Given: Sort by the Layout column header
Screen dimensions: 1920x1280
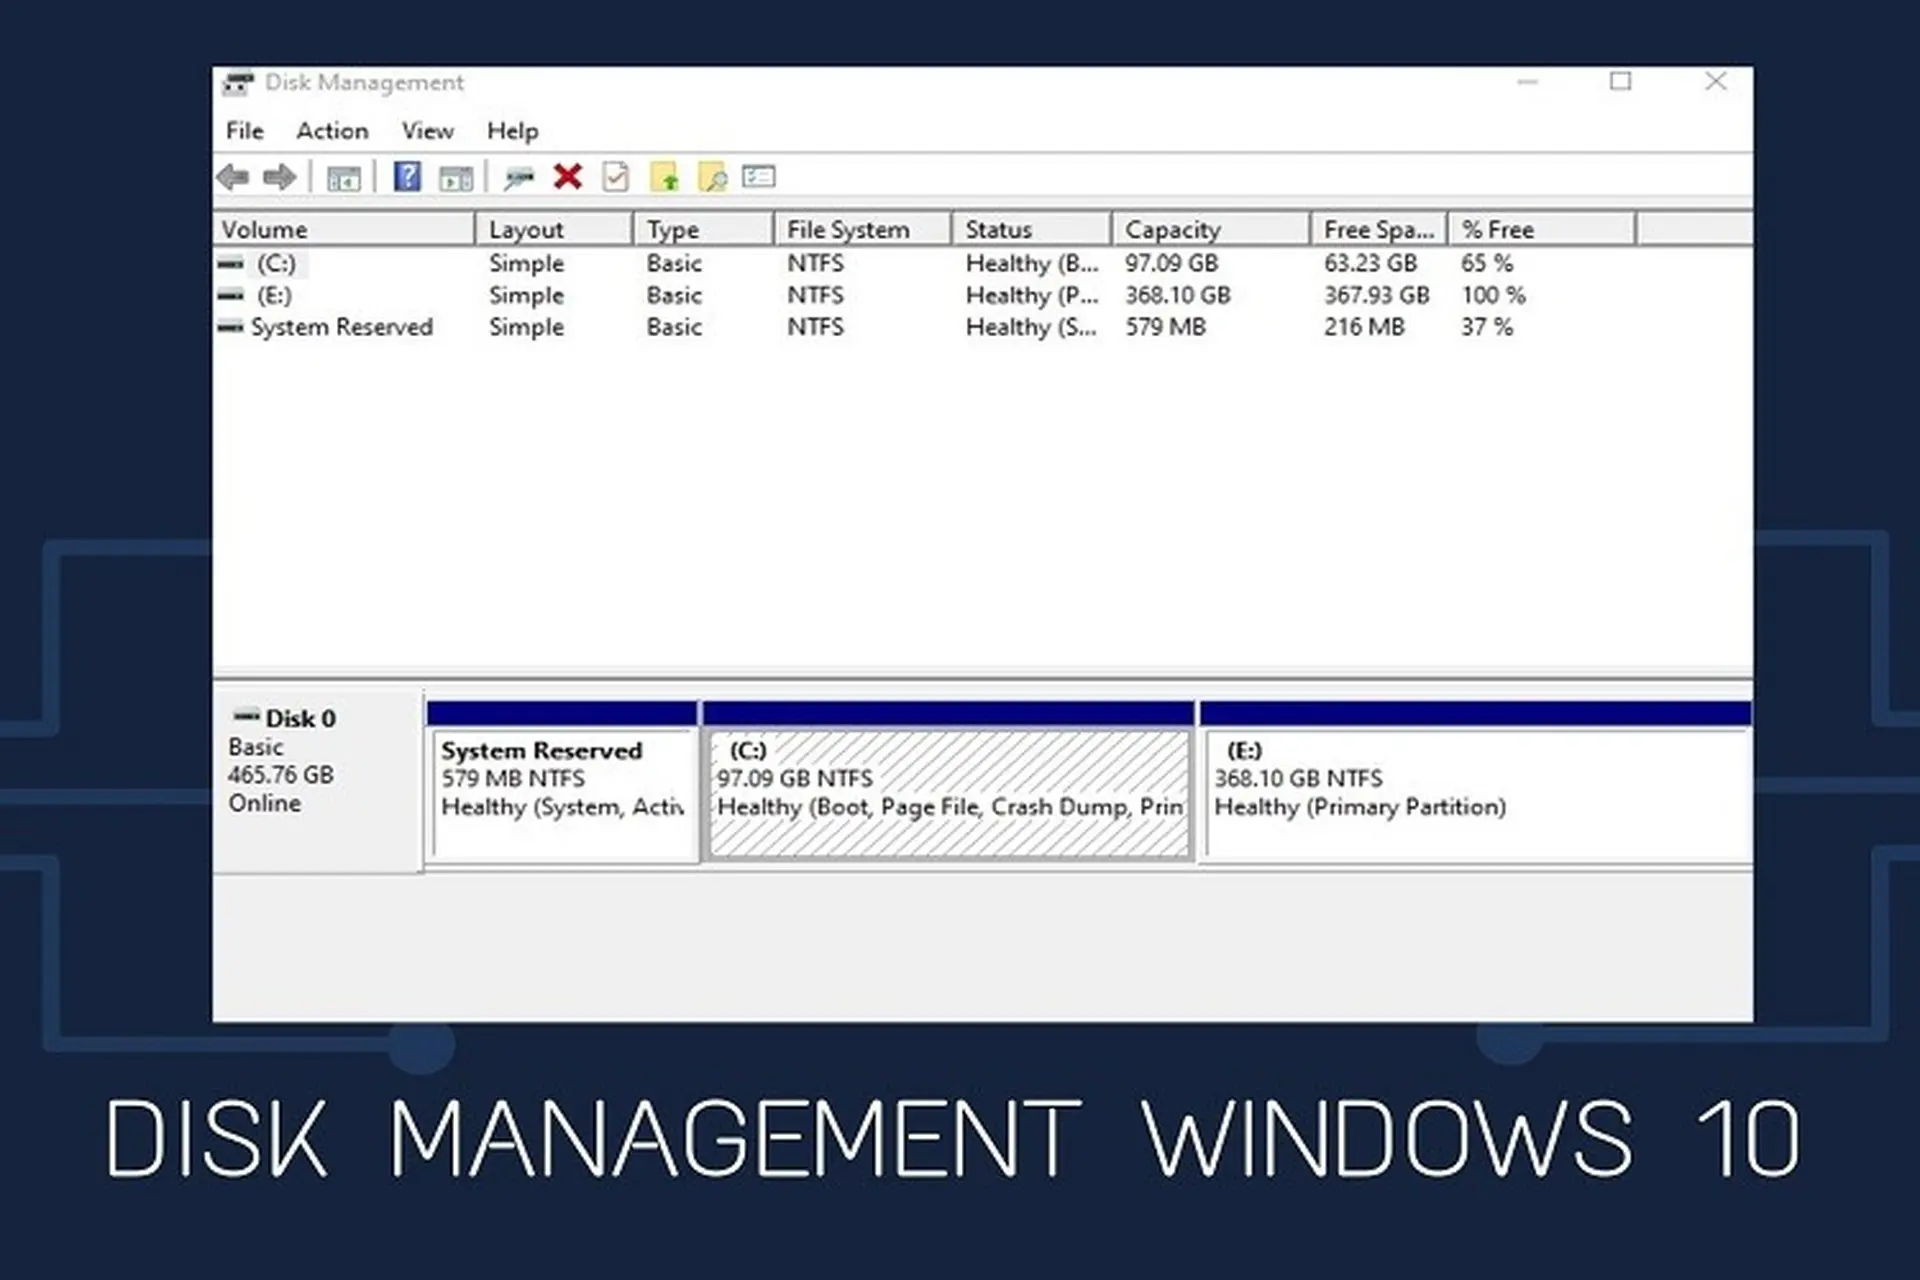Looking at the screenshot, I should pos(555,229).
